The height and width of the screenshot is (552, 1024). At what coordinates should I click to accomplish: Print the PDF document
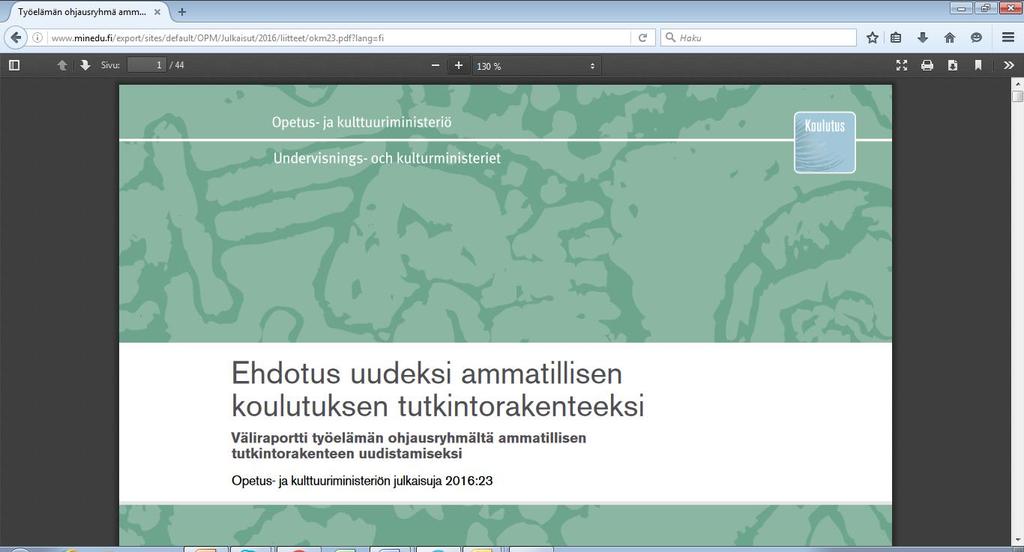coord(927,65)
